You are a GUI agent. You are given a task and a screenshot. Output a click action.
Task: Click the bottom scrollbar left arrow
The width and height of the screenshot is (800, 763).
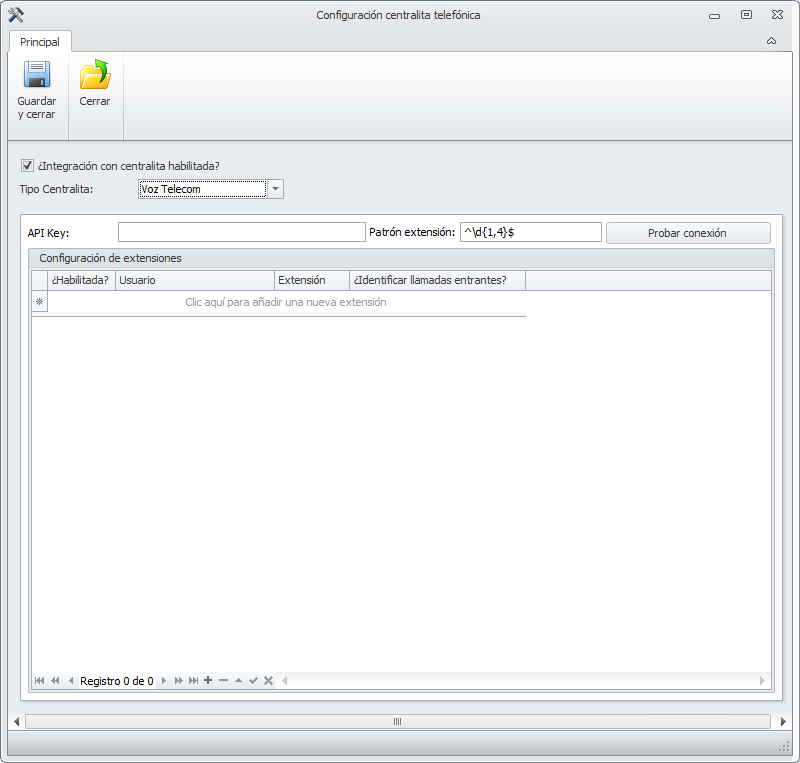pos(16,721)
